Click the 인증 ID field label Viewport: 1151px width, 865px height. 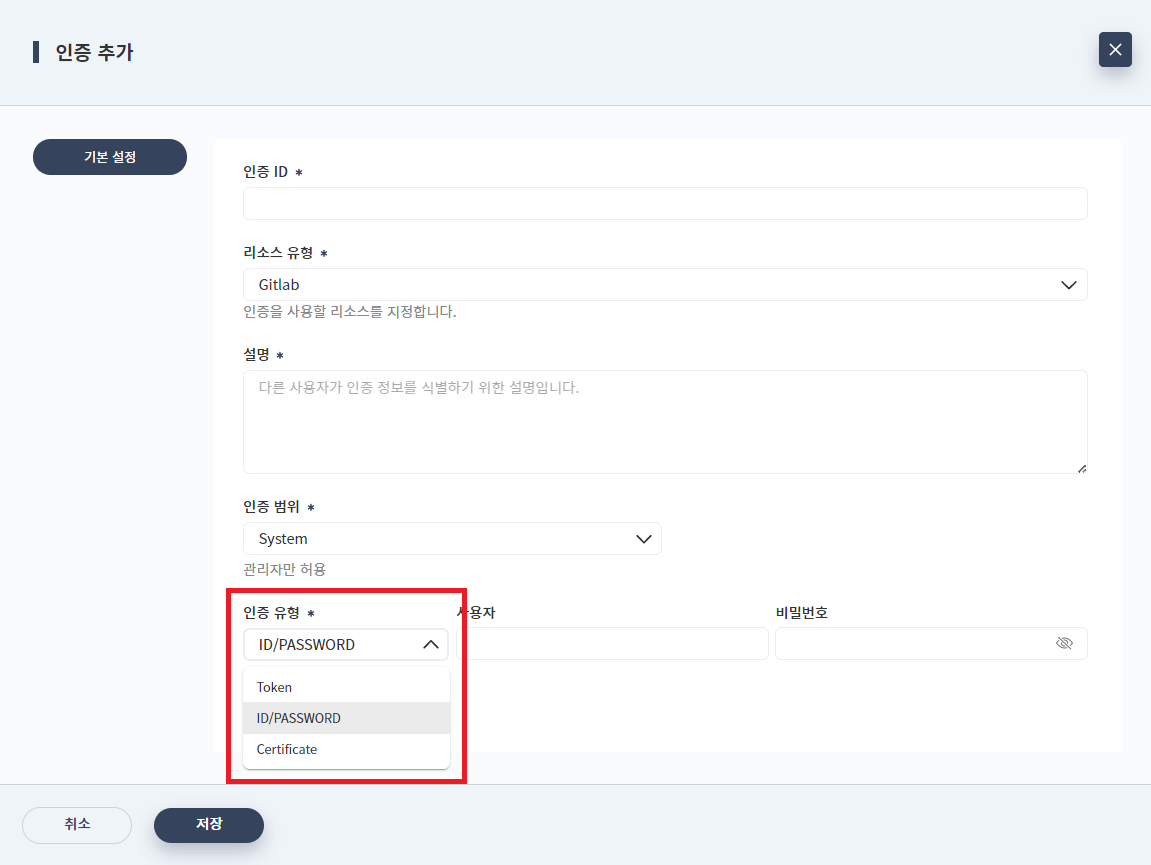pyautogui.click(x=266, y=171)
